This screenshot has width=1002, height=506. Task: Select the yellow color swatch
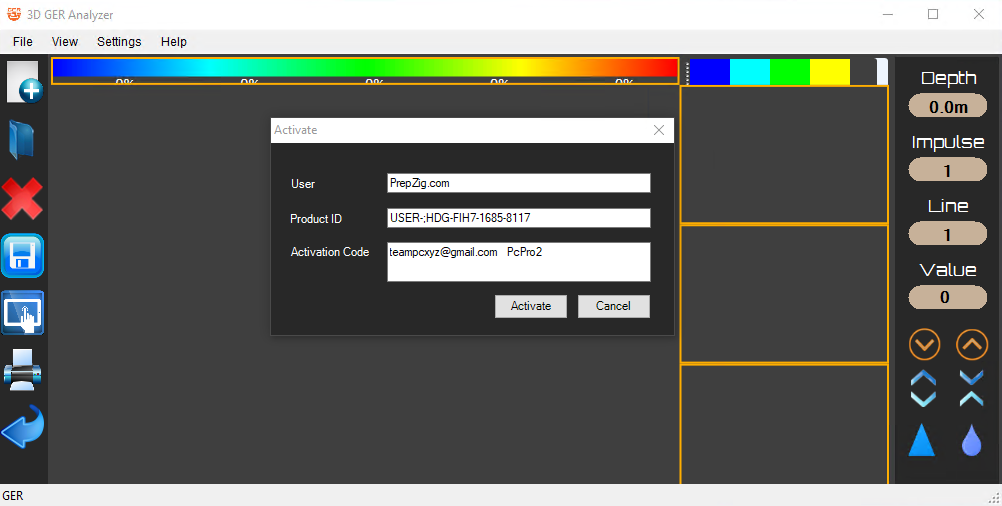829,72
